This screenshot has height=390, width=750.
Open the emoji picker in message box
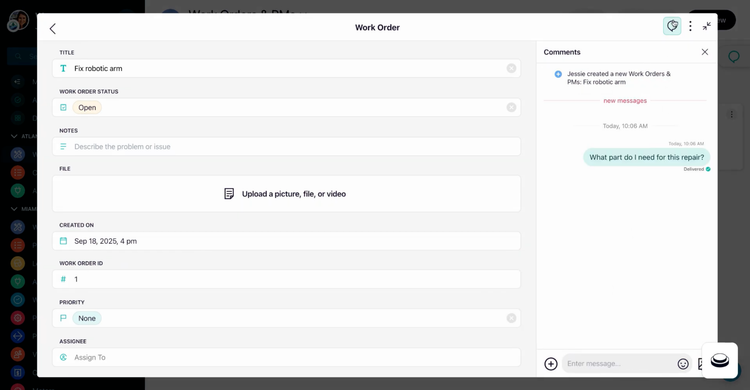pyautogui.click(x=683, y=364)
